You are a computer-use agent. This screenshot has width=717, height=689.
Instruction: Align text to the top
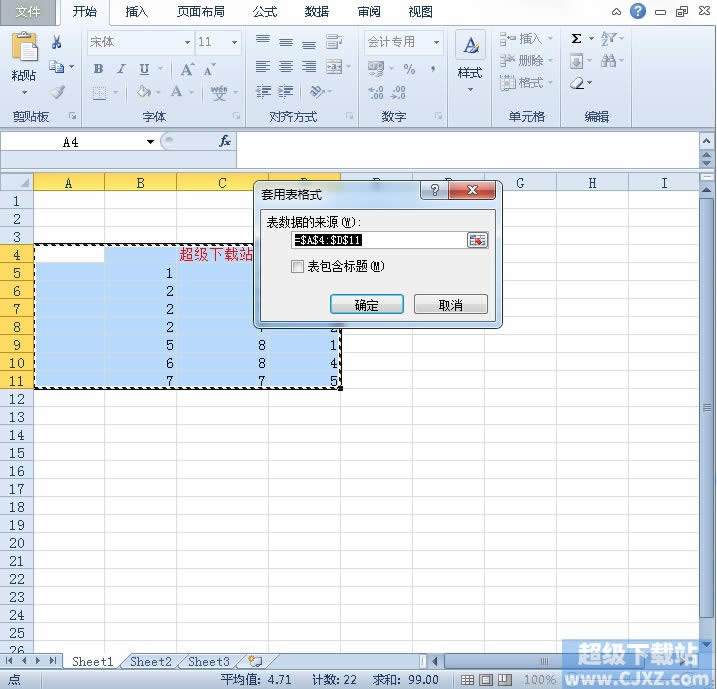point(262,41)
